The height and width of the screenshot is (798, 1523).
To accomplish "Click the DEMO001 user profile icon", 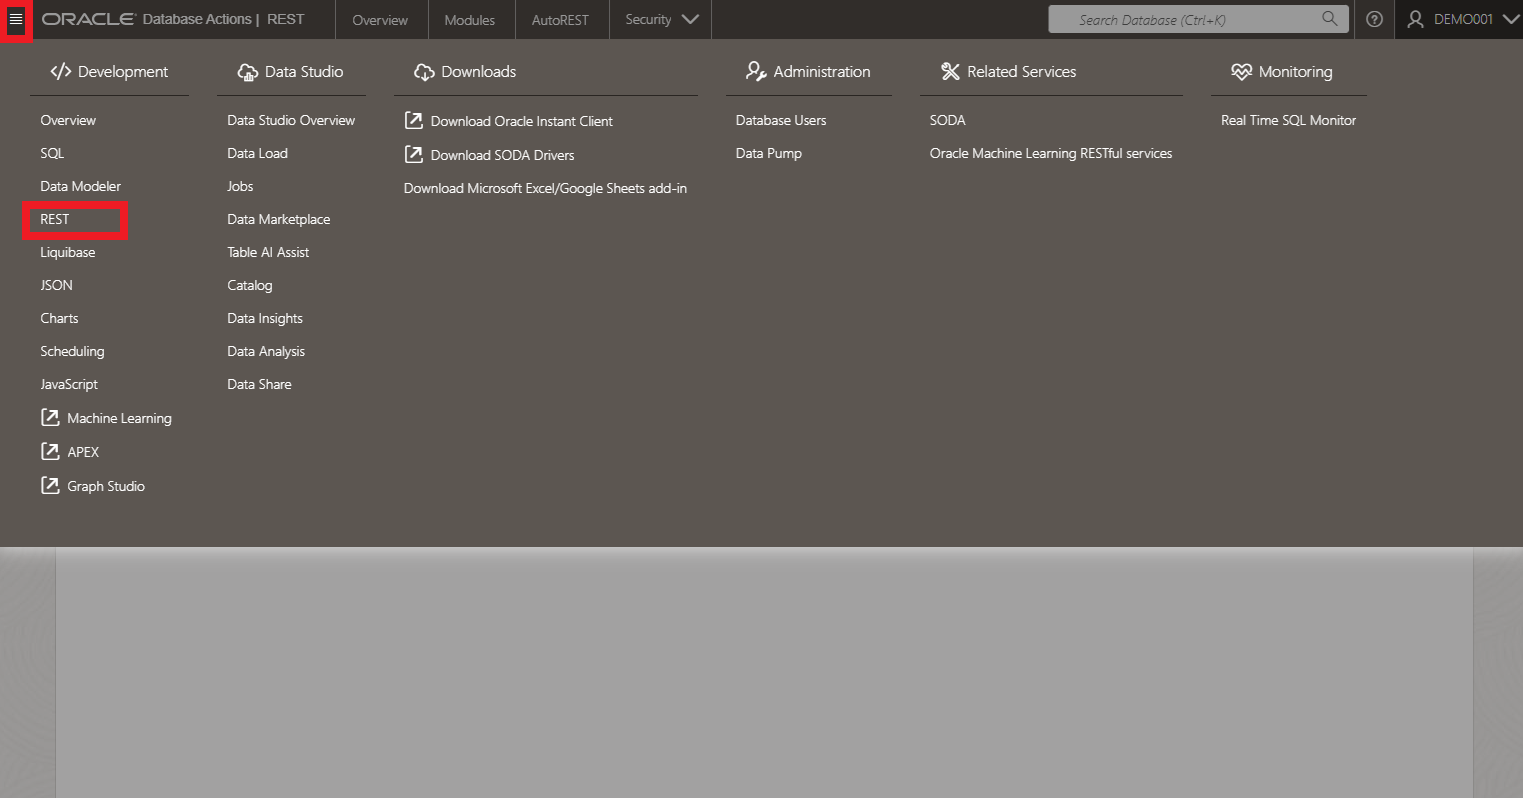I will 1415,19.
